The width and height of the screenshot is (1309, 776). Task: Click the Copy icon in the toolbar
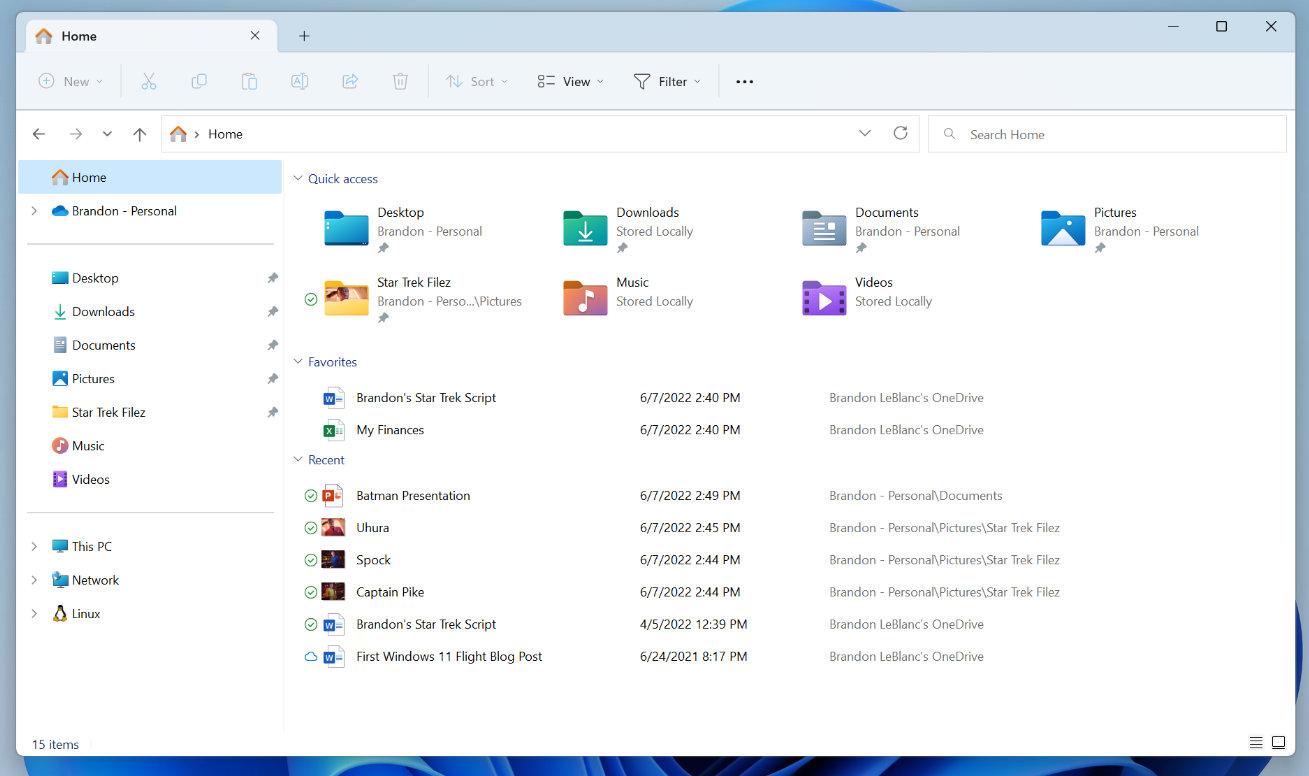199,81
